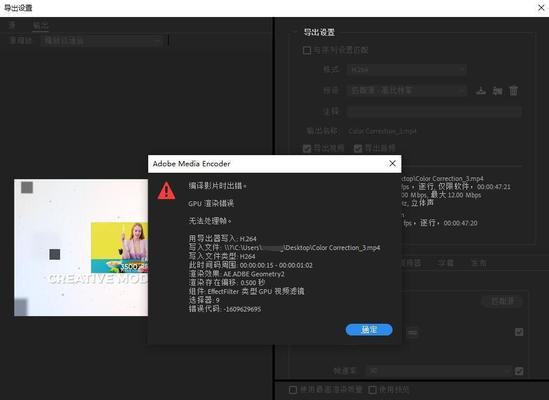Switch to the 字幕 tab

(445, 263)
